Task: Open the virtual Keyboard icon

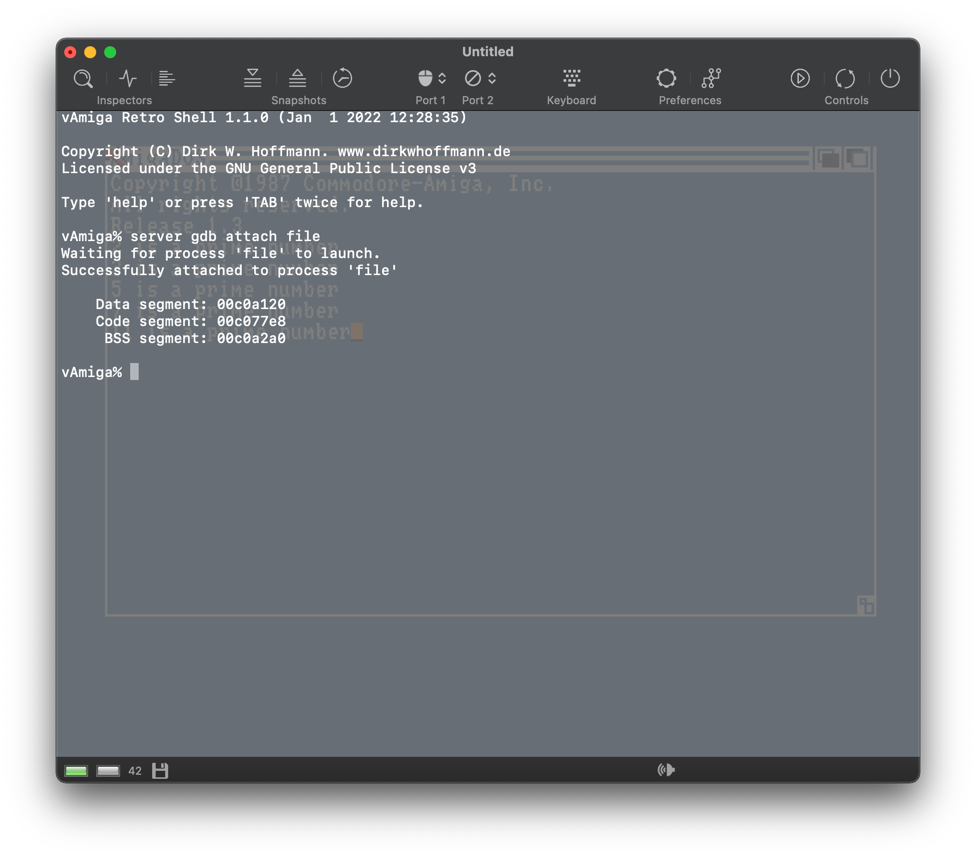Action: (x=571, y=78)
